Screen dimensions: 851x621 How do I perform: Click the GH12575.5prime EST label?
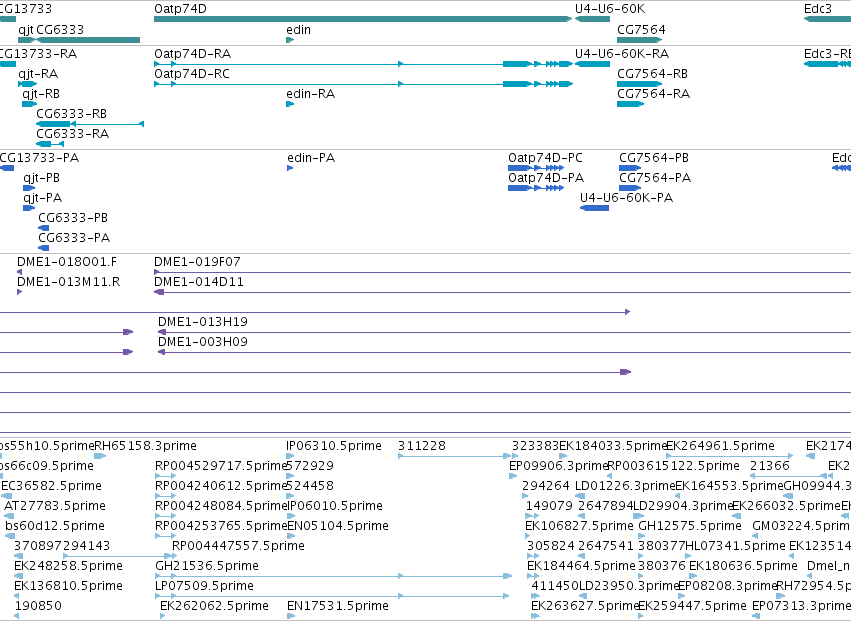coord(690,527)
